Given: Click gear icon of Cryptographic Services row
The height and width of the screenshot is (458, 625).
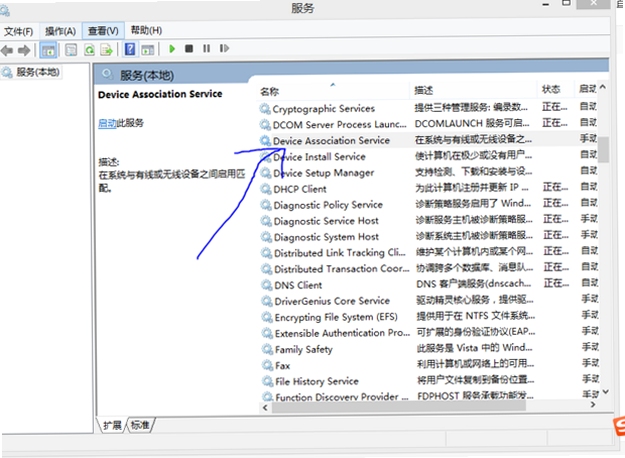Looking at the screenshot, I should (x=265, y=108).
